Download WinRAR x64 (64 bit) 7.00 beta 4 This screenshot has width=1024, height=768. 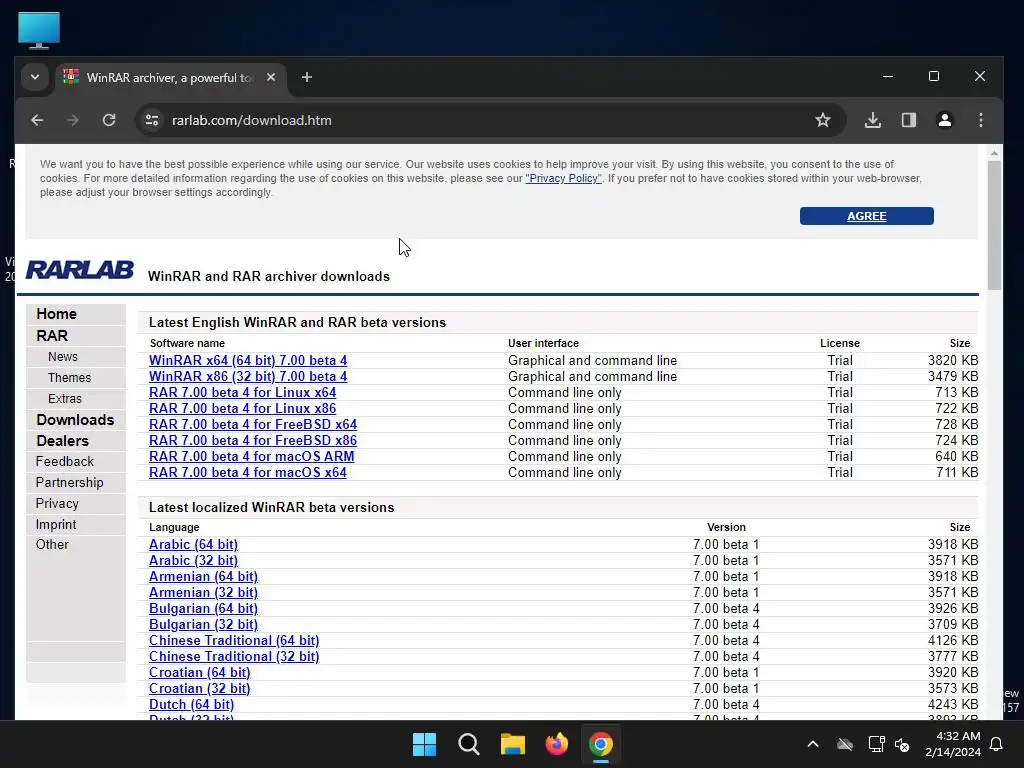point(248,360)
